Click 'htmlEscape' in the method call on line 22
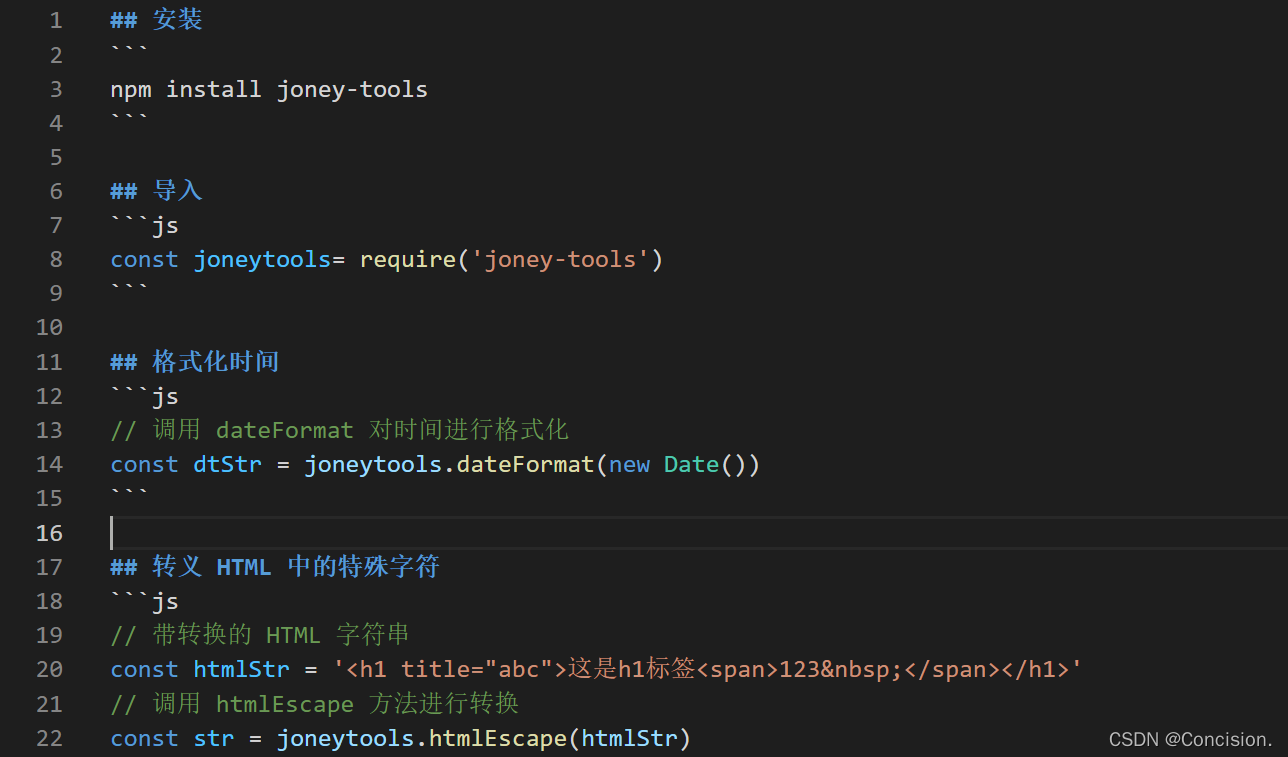Image resolution: width=1288 pixels, height=757 pixels. coord(498,738)
